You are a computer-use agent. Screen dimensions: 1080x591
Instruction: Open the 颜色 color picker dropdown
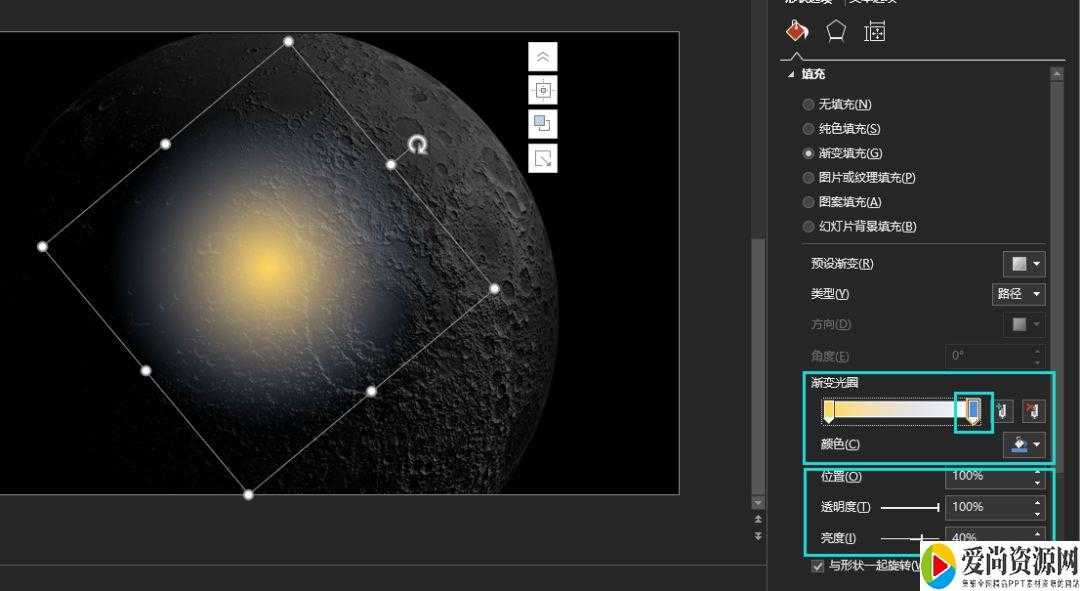(1026, 445)
